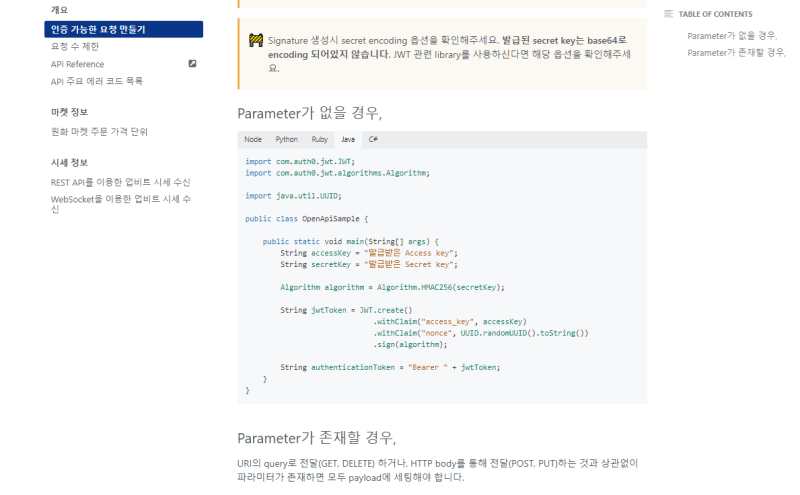Select the Java code tab
The image size is (800, 495).
coord(348,139)
